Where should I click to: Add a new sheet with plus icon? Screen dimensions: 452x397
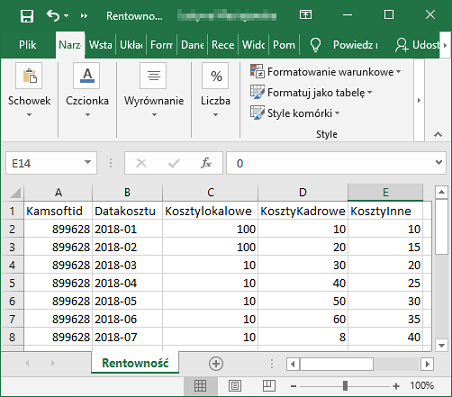coord(216,363)
